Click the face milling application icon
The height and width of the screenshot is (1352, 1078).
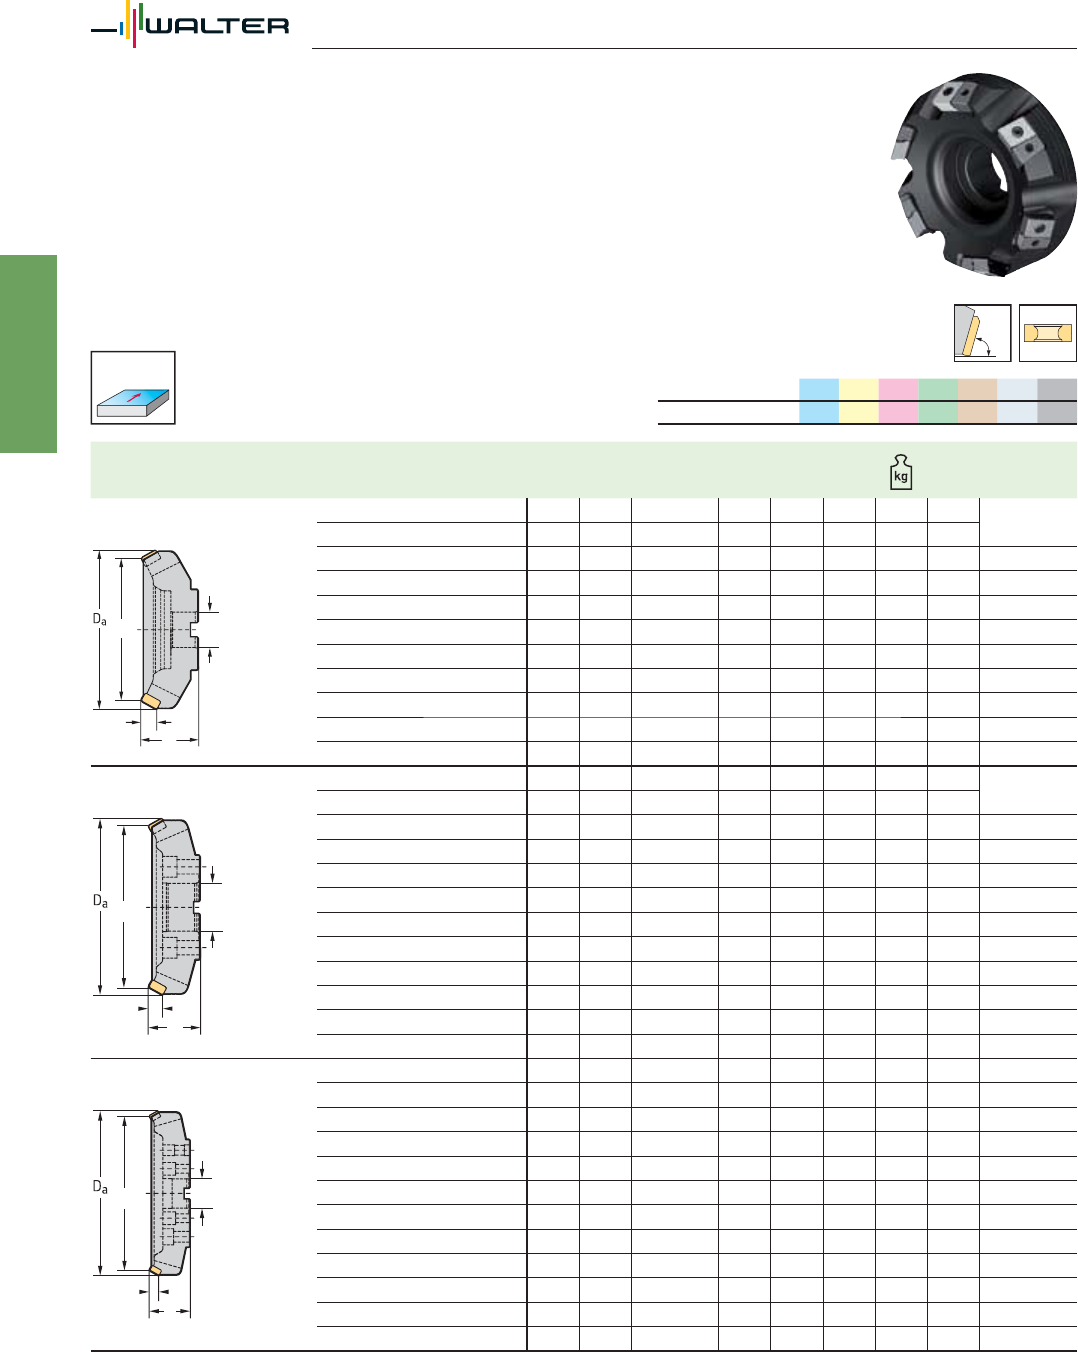point(133,388)
